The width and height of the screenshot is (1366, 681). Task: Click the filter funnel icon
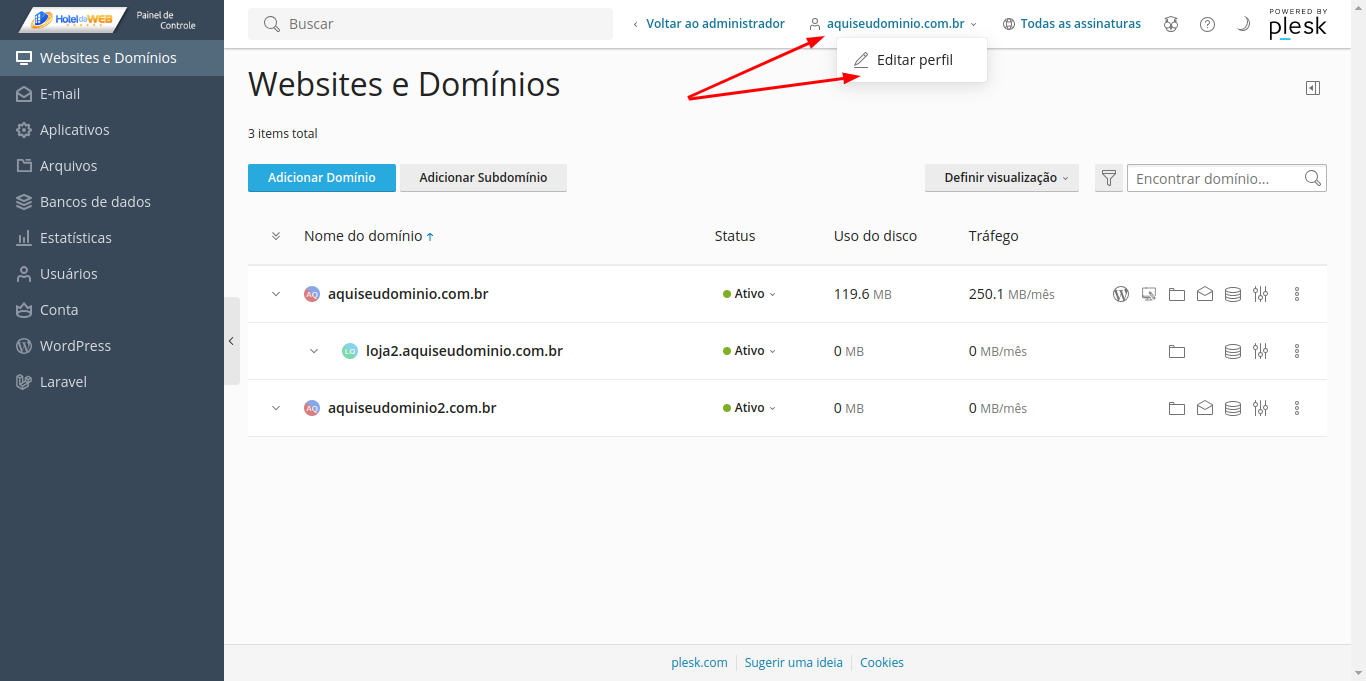(x=1108, y=178)
